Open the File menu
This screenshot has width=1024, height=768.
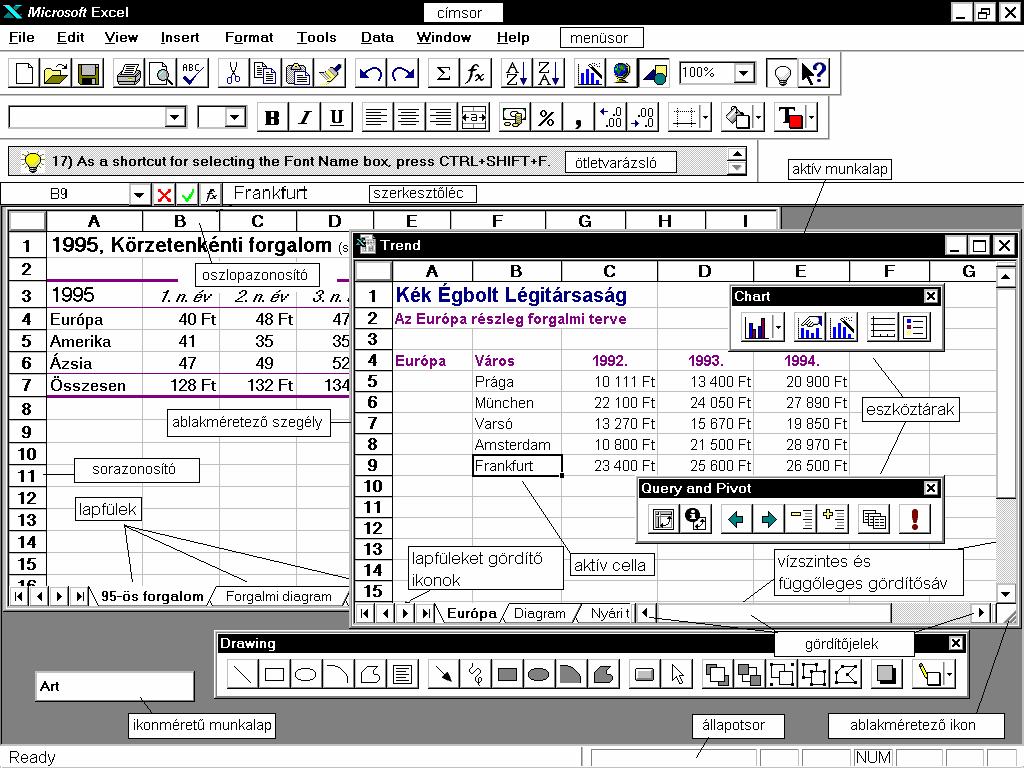pyautogui.click(x=22, y=37)
